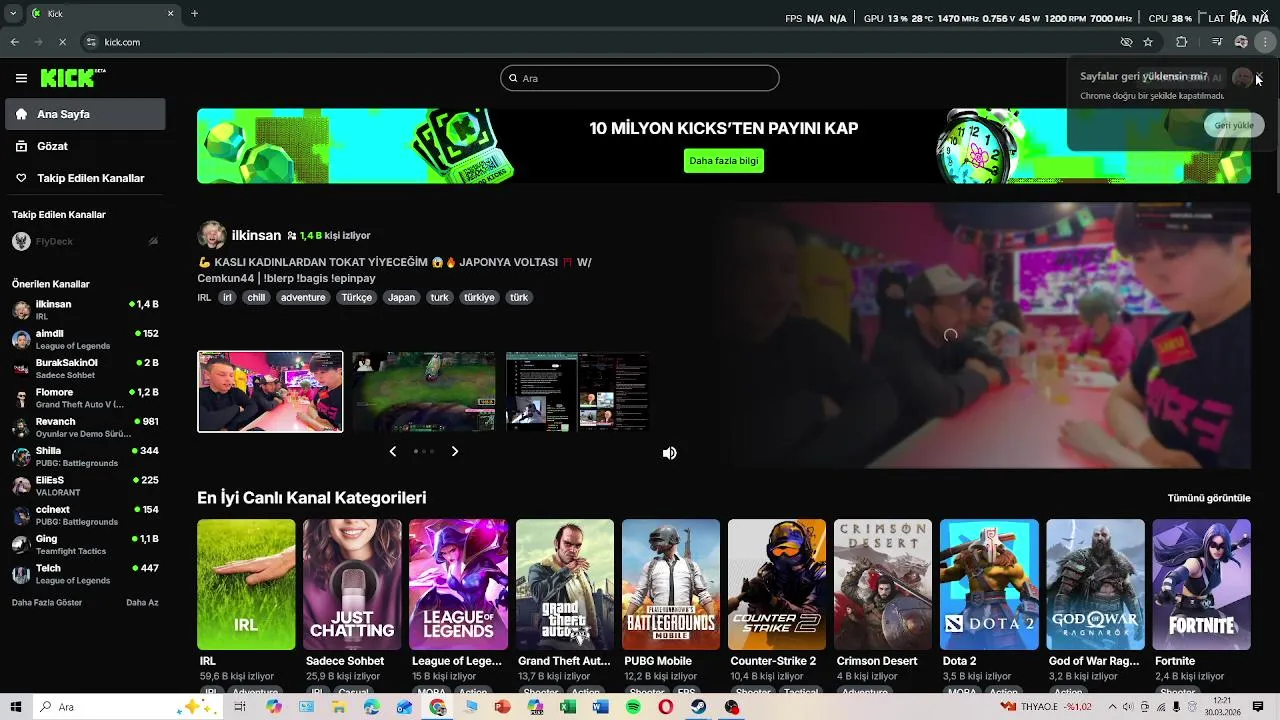Show hidden system tray icons chevron
This screenshot has width=1280, height=720.
pos(1112,707)
